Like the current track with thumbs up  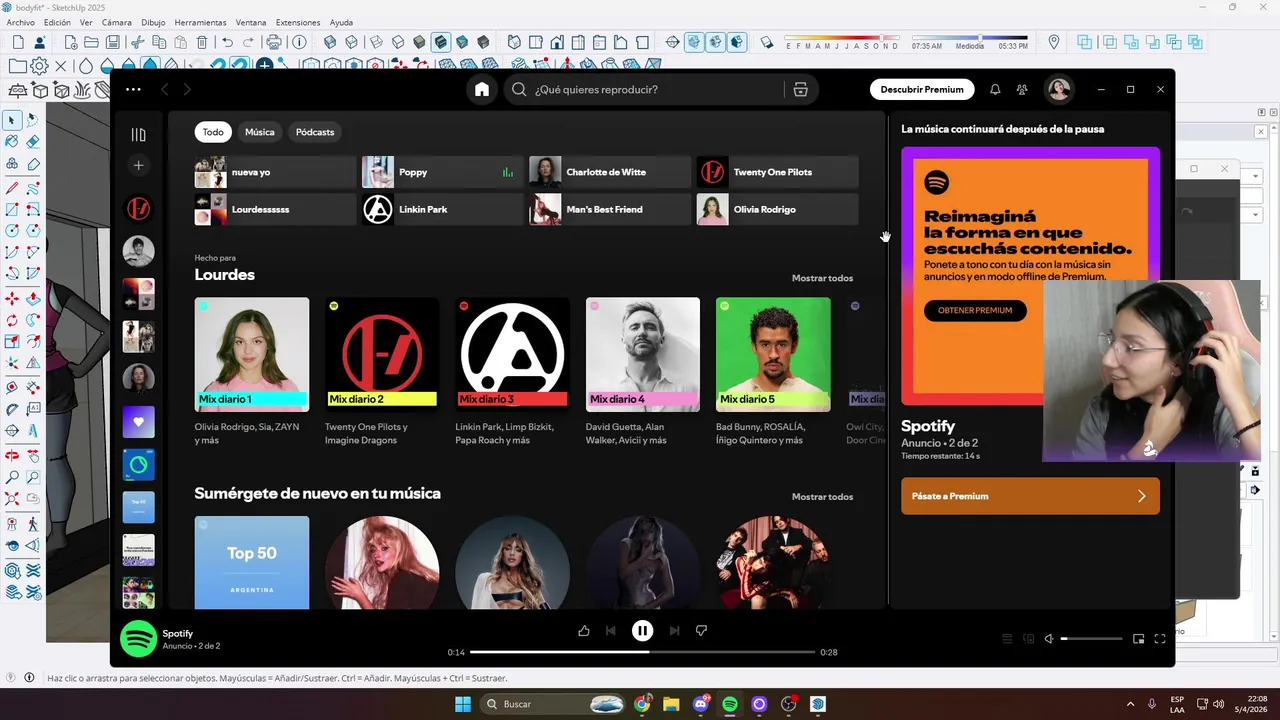click(584, 631)
